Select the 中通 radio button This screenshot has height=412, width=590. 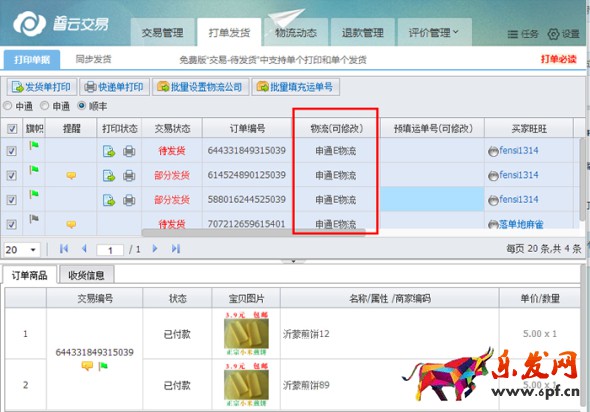pos(8,106)
